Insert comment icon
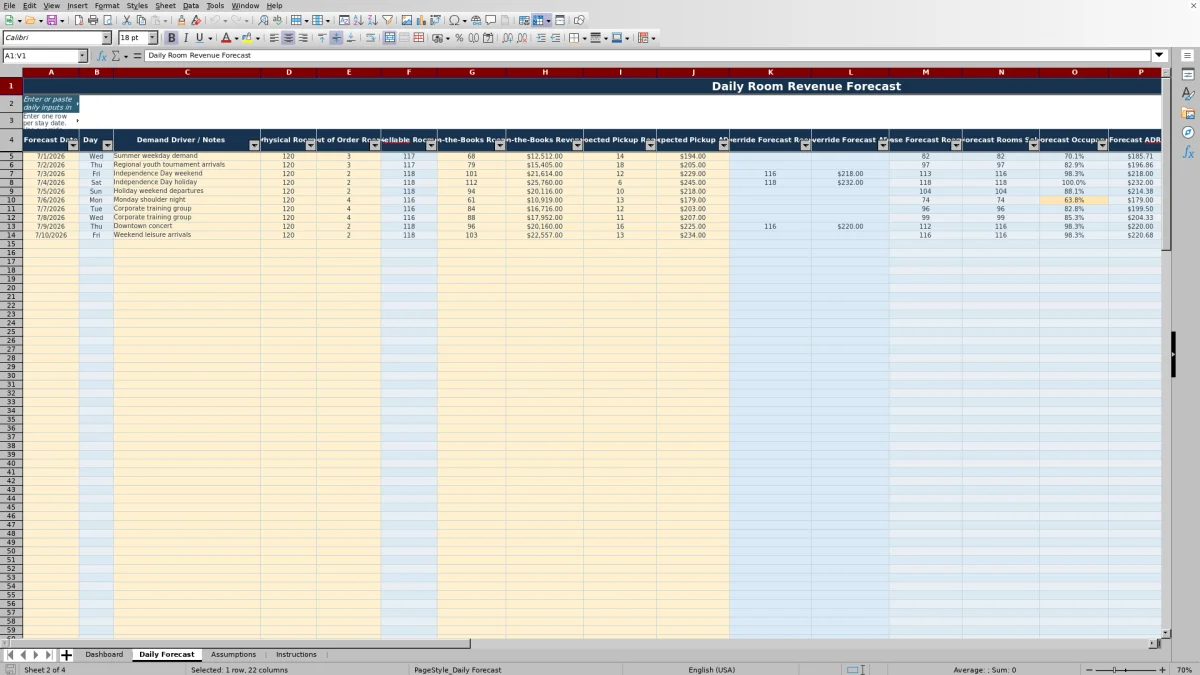The height and width of the screenshot is (675, 1200). tap(490, 20)
